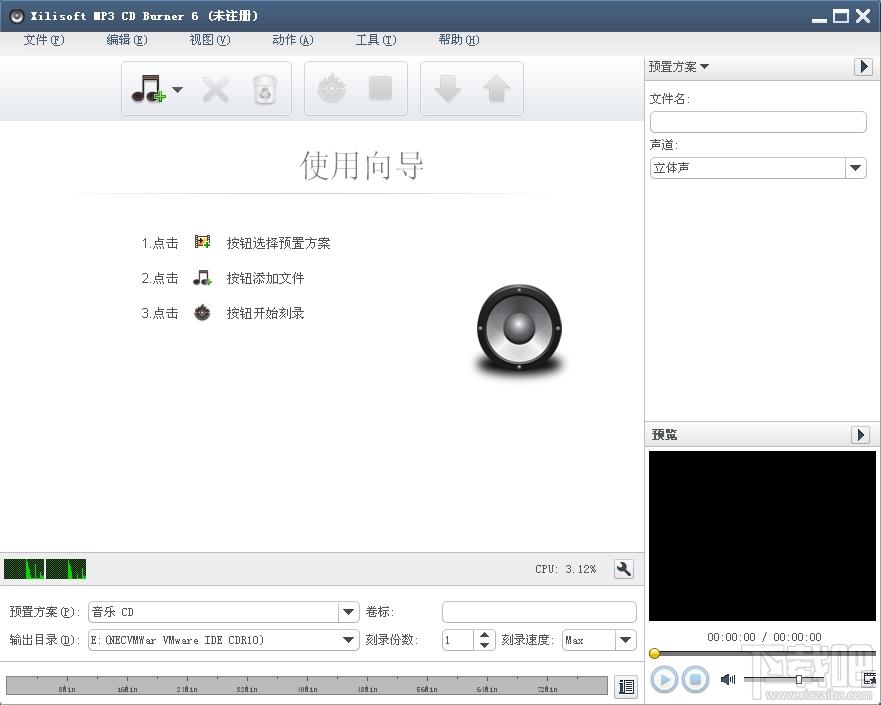Open settings with wrench icon
881x705 pixels.
pos(624,569)
